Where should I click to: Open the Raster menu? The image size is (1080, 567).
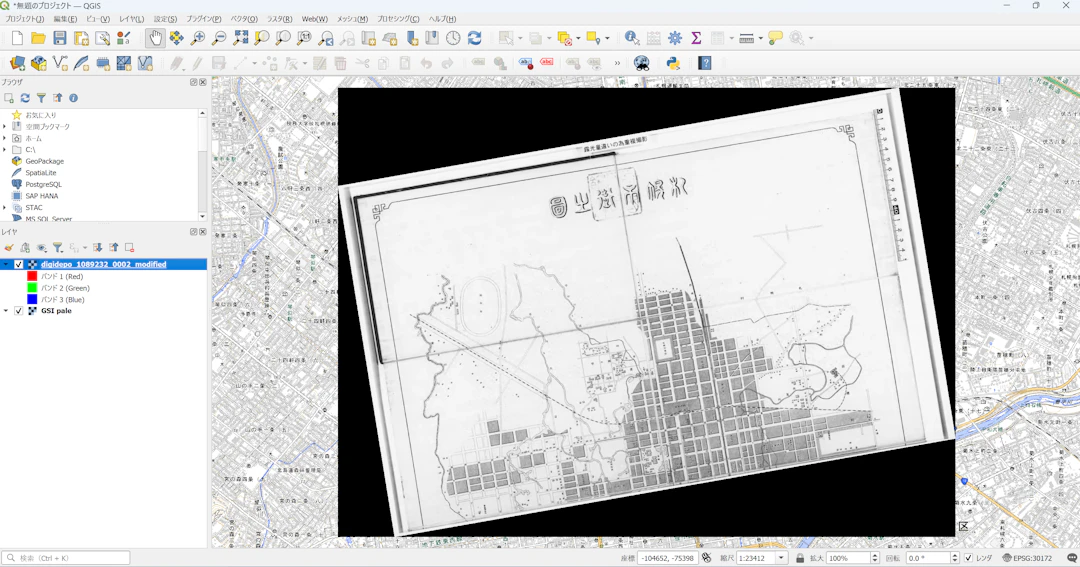tap(280, 19)
